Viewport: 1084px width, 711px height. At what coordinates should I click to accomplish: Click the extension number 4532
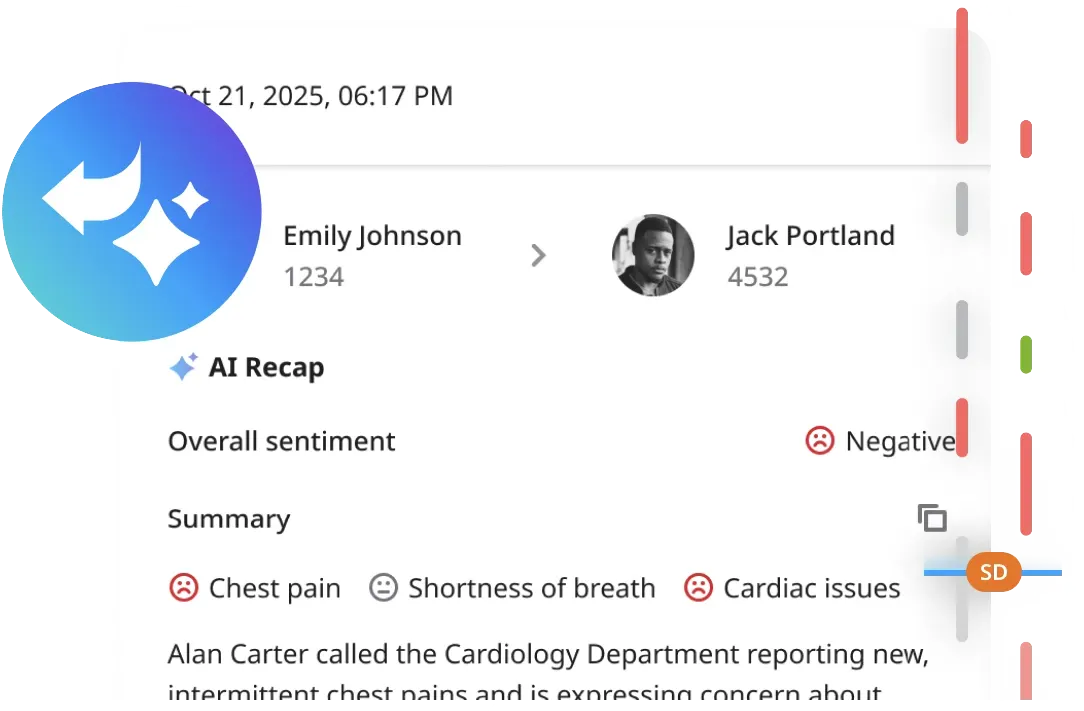pos(758,277)
